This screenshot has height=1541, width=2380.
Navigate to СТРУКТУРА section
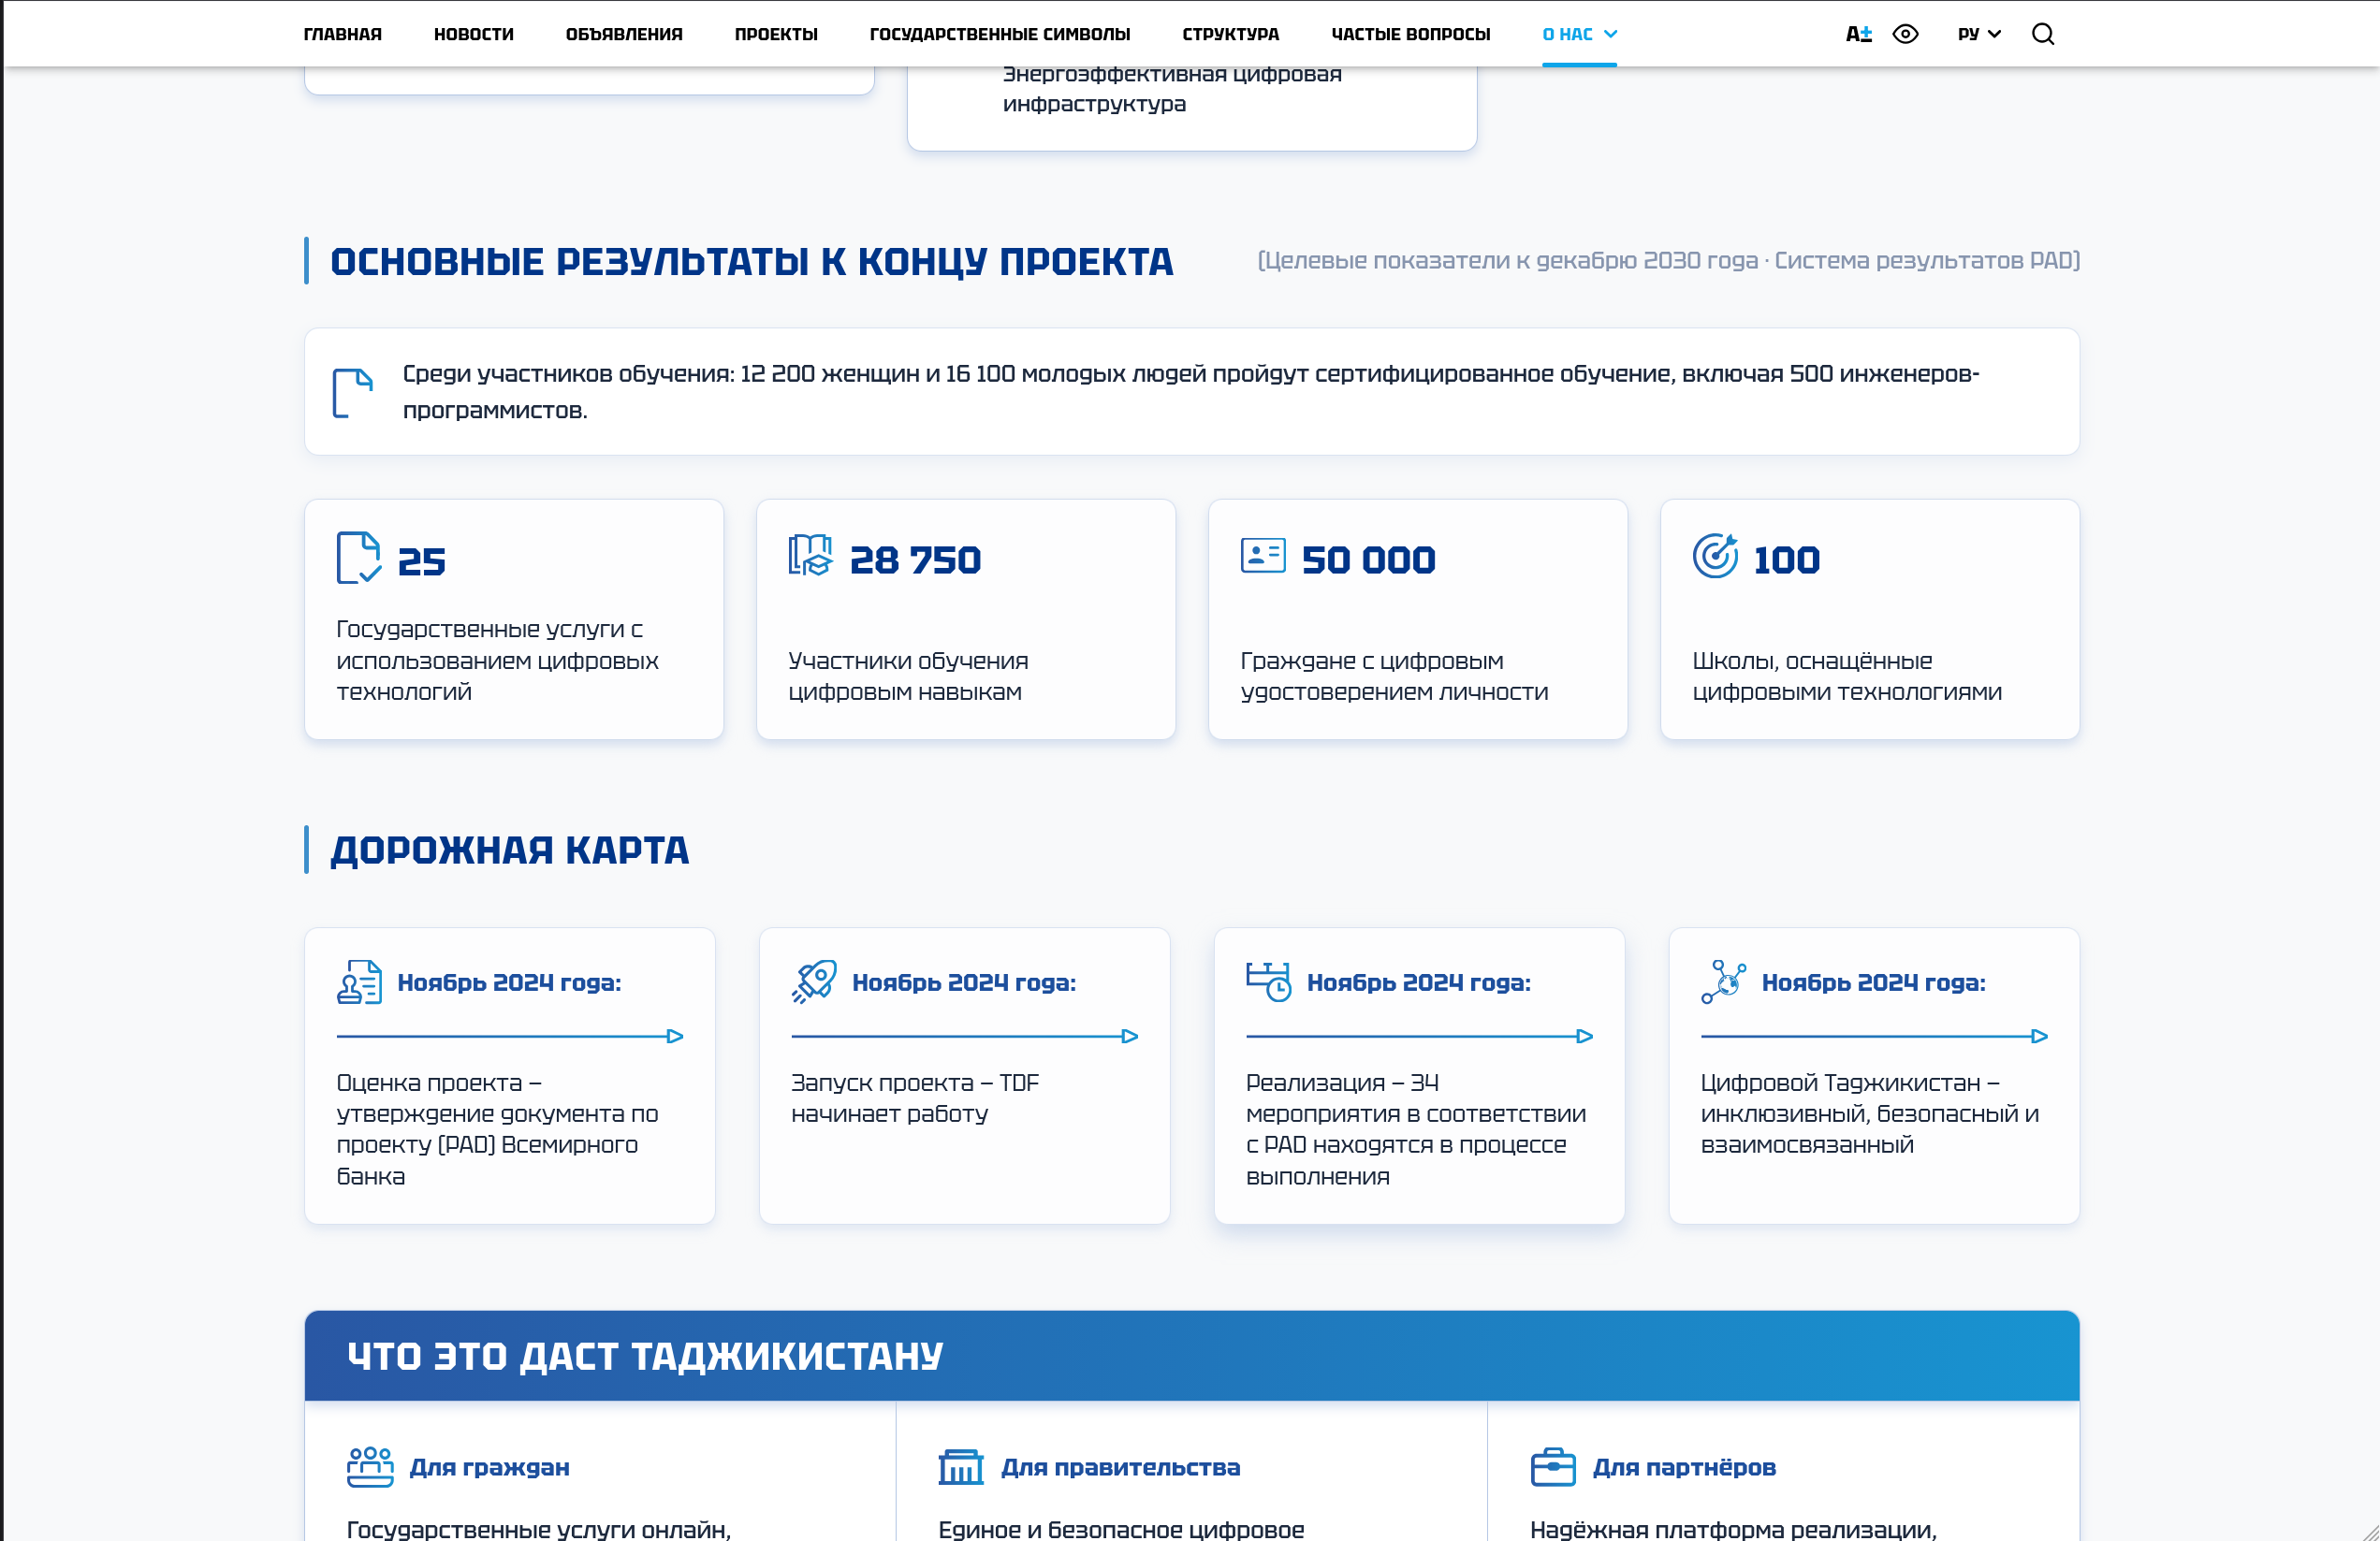[x=1231, y=34]
